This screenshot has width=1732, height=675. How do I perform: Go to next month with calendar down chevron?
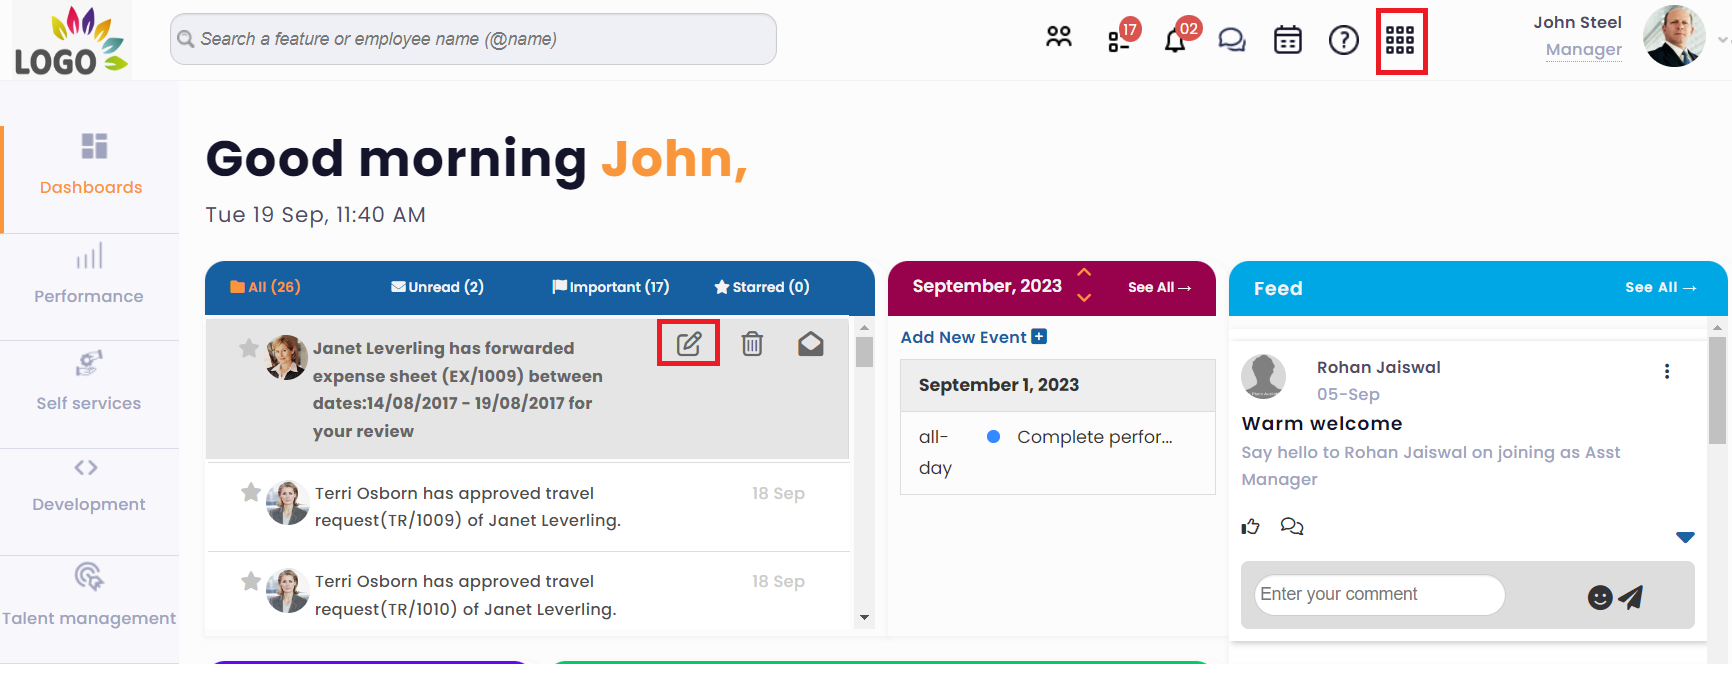[x=1084, y=298]
